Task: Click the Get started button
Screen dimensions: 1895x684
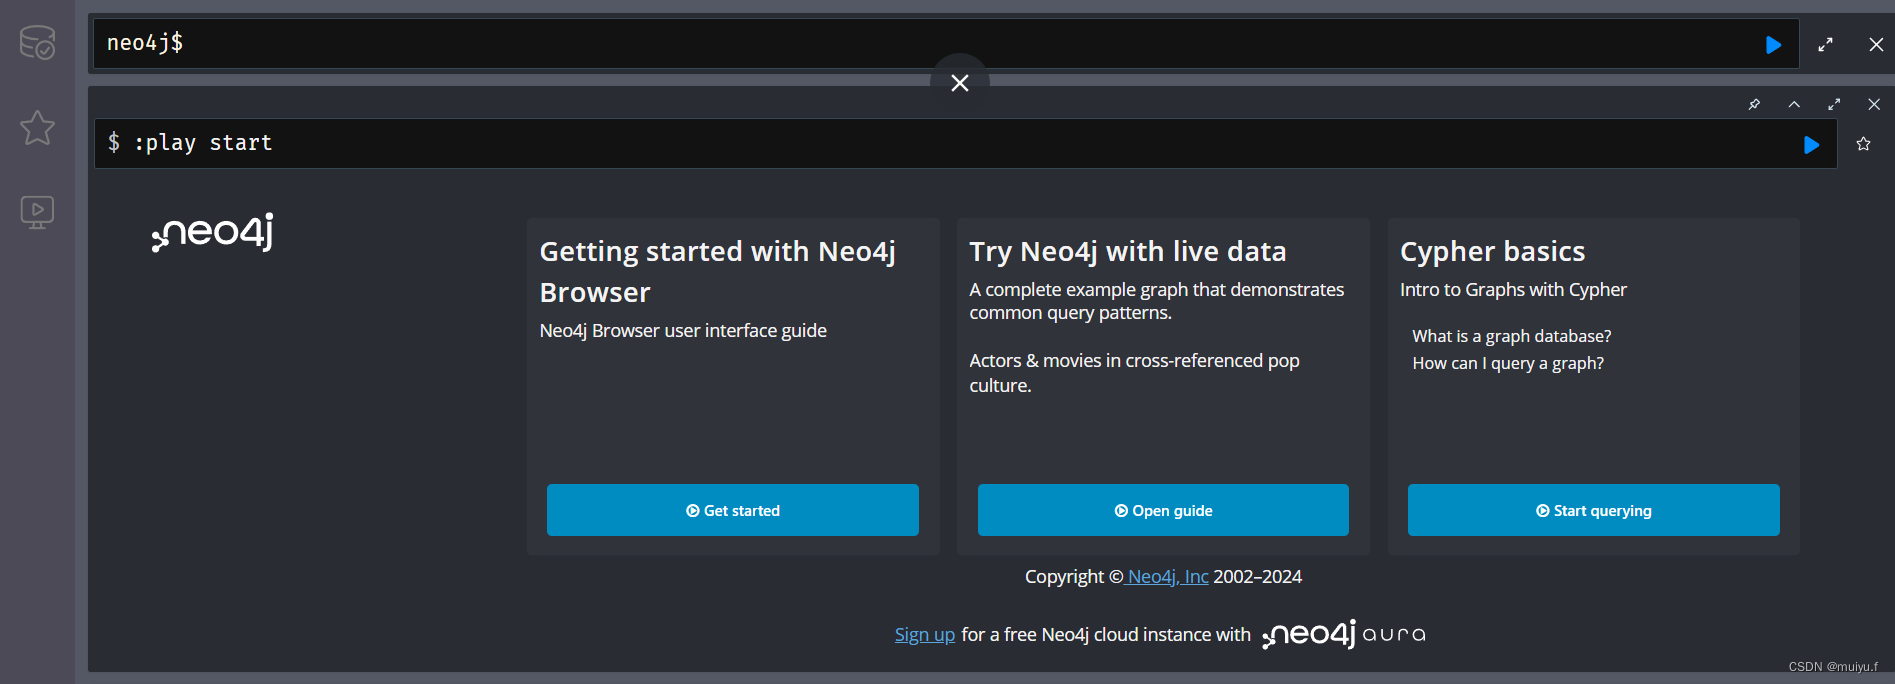Action: click(x=733, y=510)
